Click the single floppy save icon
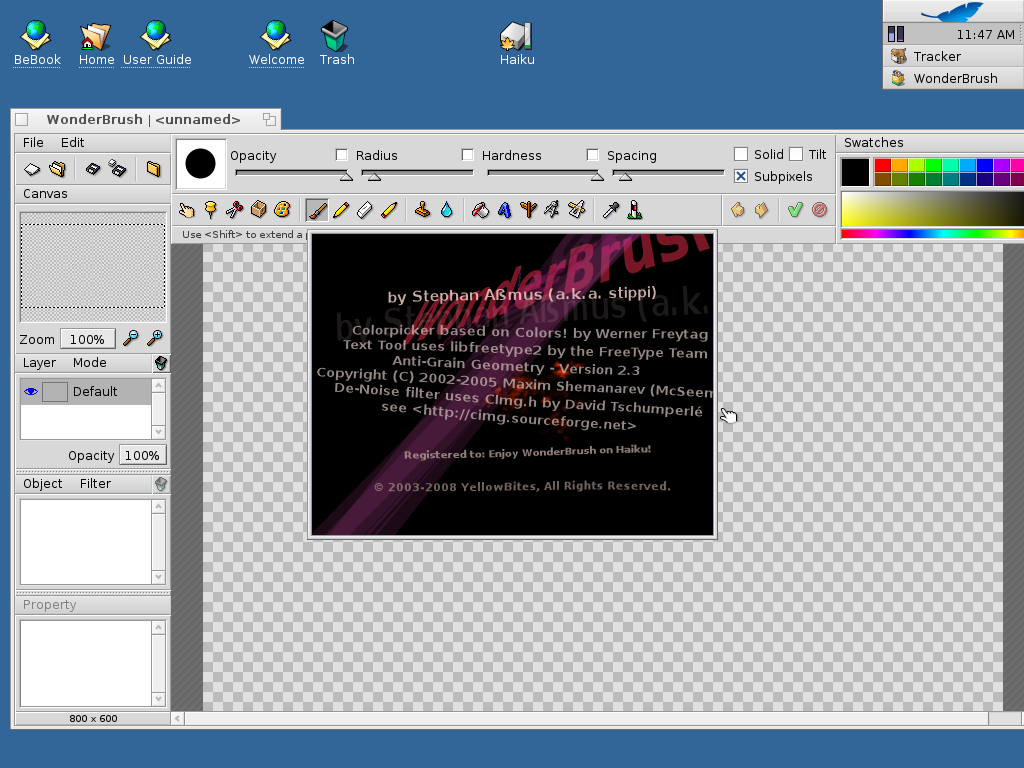This screenshot has width=1024, height=768. pyautogui.click(x=93, y=170)
